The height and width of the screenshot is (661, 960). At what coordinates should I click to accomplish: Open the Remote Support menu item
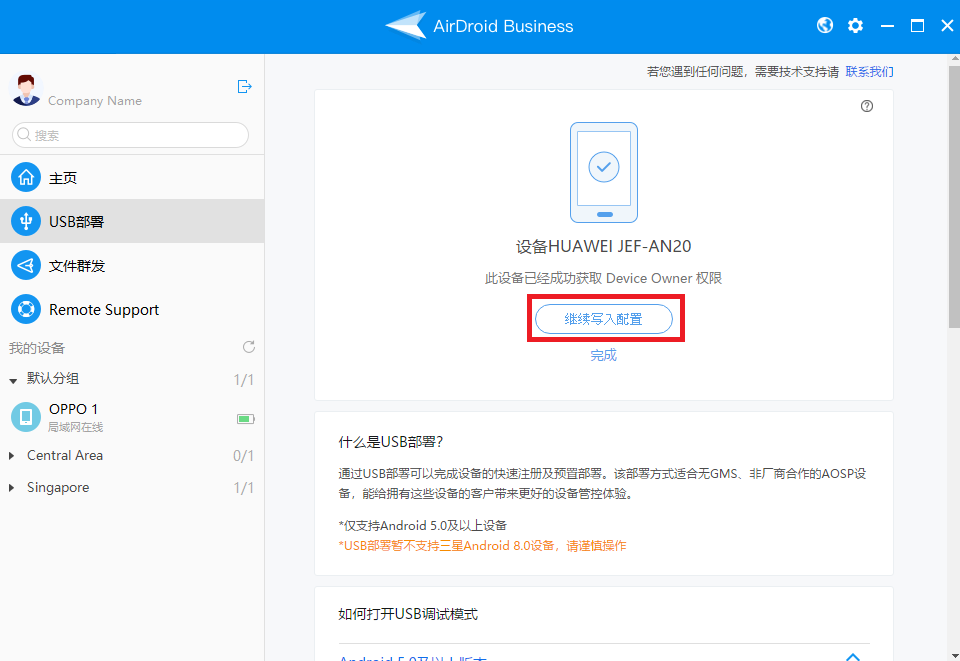click(x=132, y=309)
